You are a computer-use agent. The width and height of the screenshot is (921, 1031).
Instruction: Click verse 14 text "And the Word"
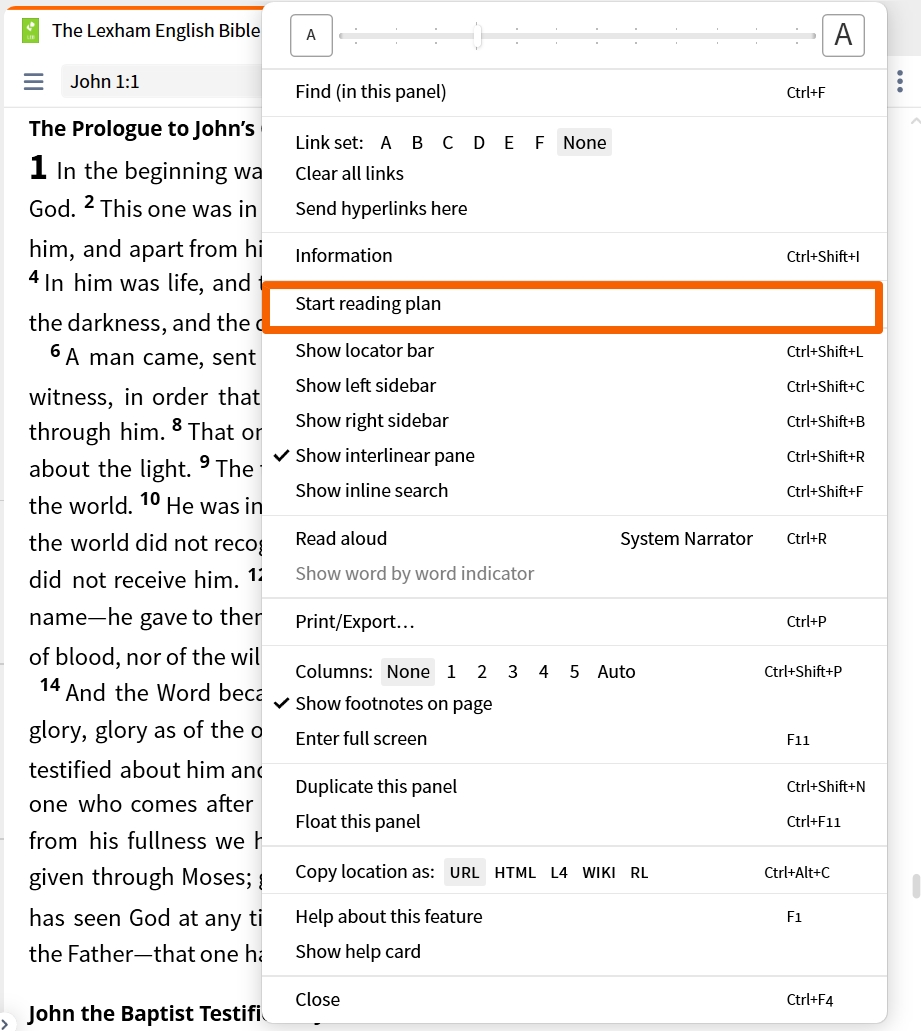pos(139,693)
